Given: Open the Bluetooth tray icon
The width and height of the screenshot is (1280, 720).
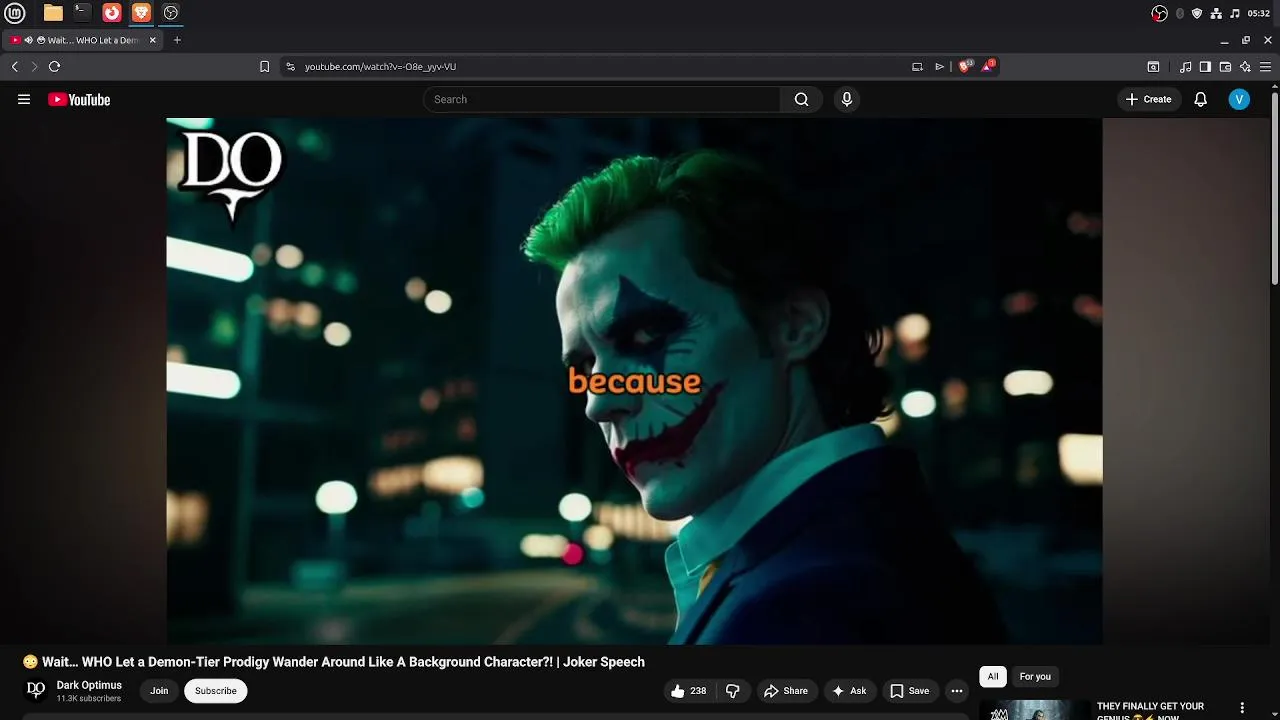Looking at the screenshot, I should pos(1179,13).
